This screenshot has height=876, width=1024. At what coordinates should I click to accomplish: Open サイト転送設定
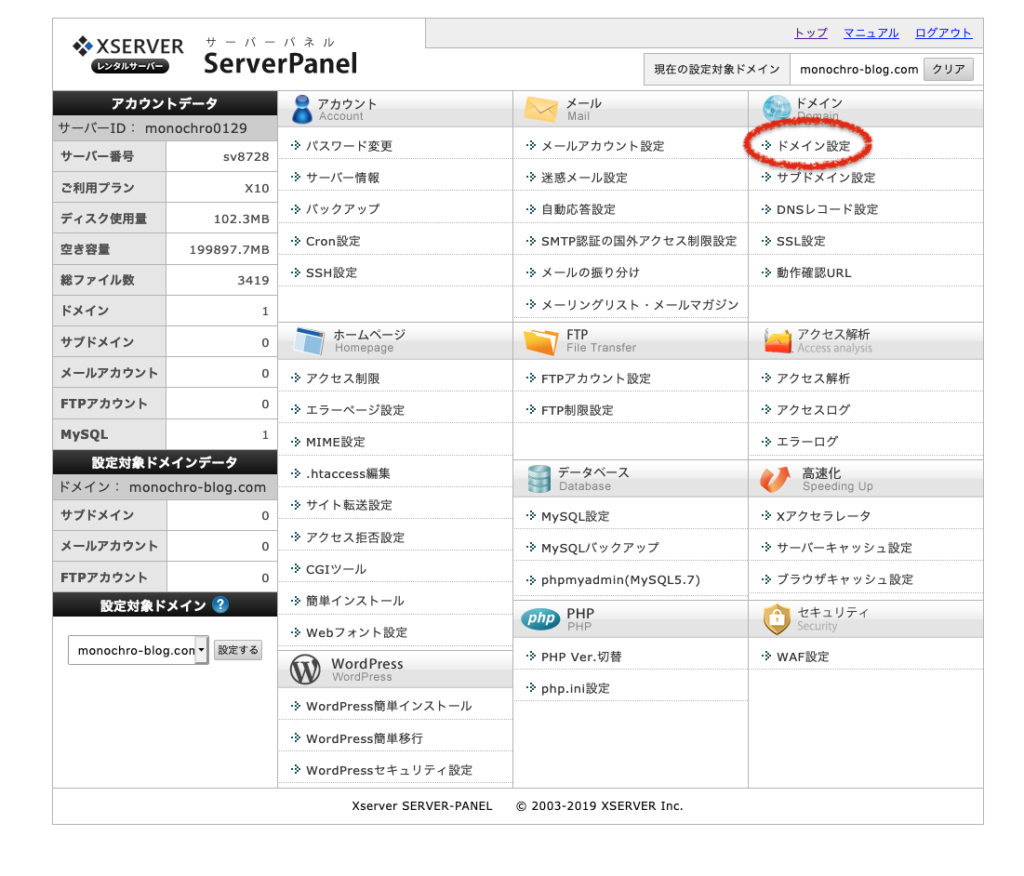349,505
